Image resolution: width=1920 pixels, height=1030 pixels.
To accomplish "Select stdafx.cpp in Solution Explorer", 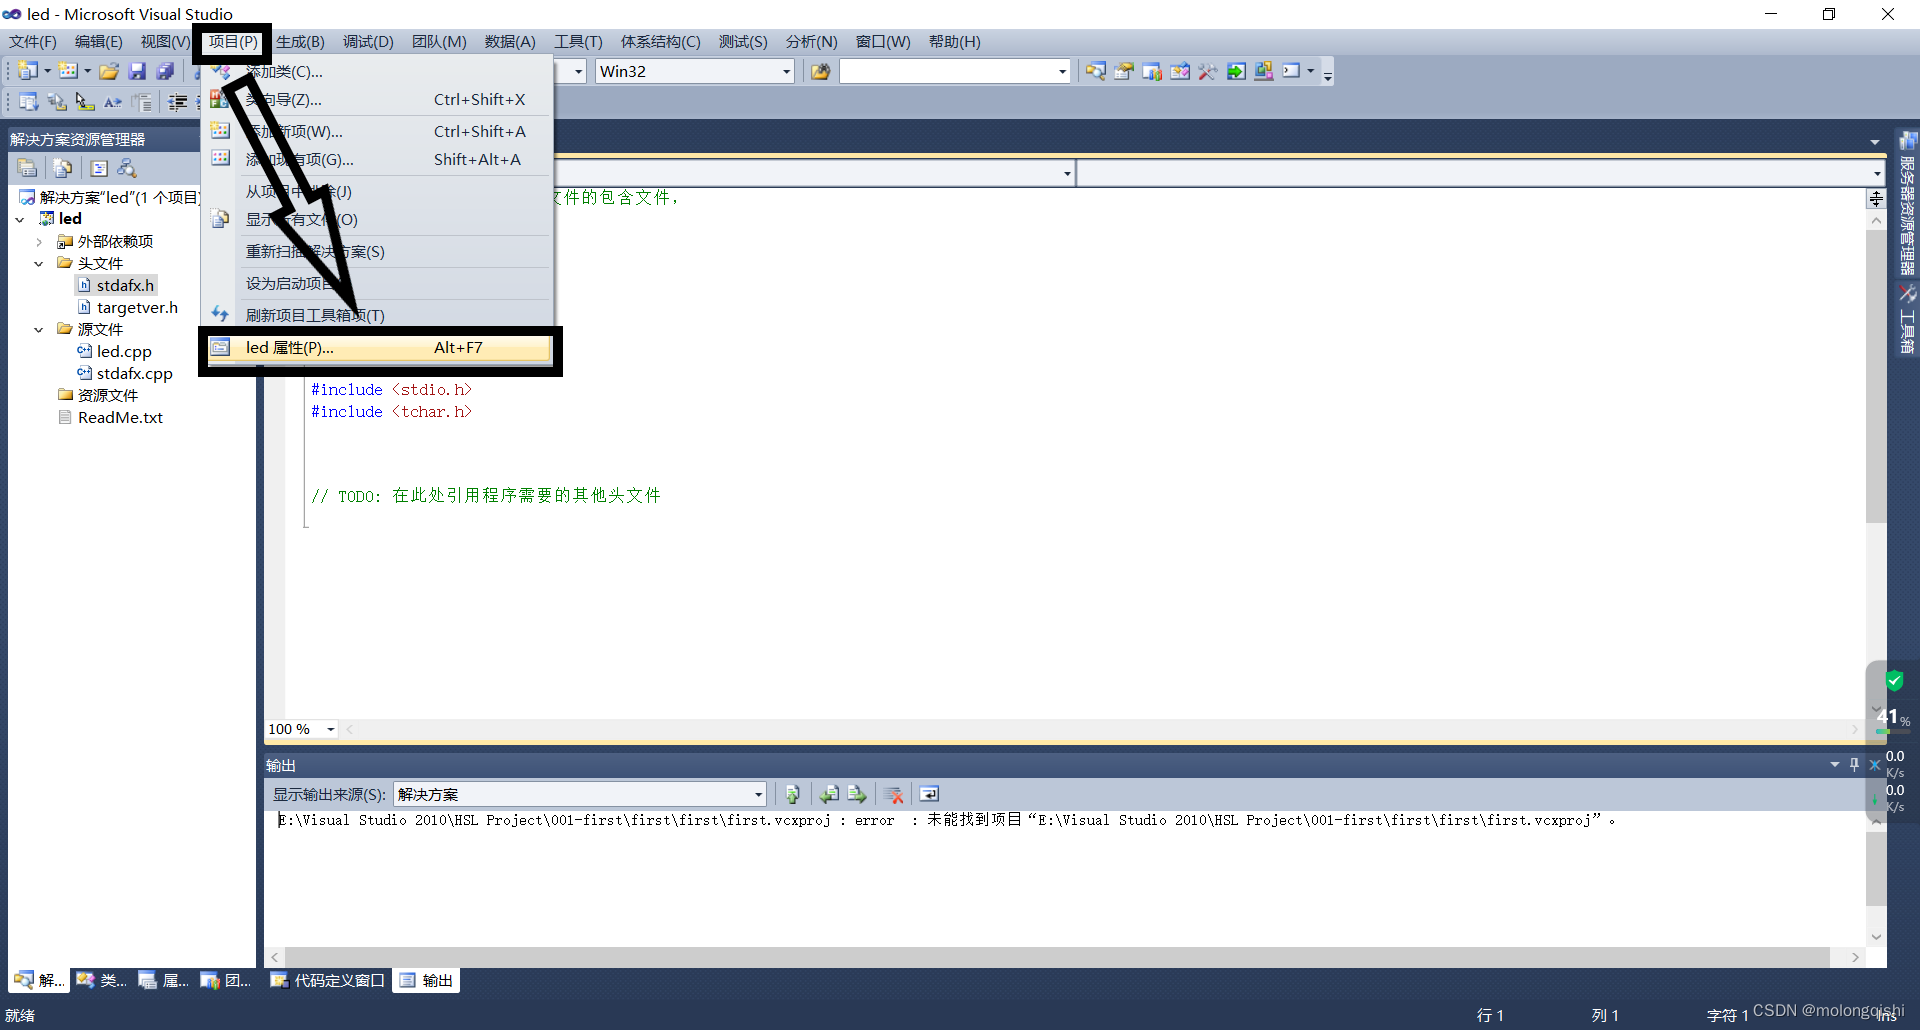I will click(x=134, y=373).
